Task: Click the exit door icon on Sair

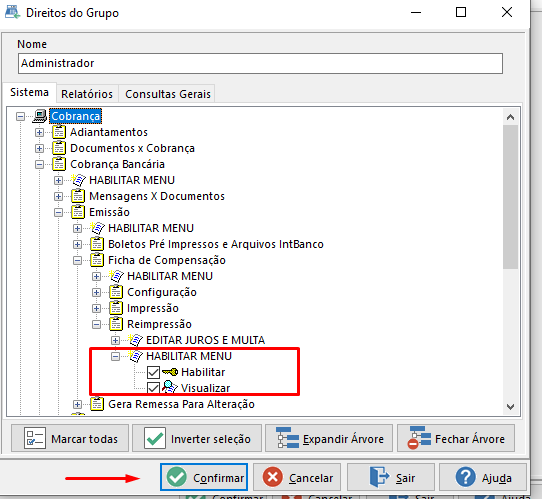Action: click(x=379, y=477)
